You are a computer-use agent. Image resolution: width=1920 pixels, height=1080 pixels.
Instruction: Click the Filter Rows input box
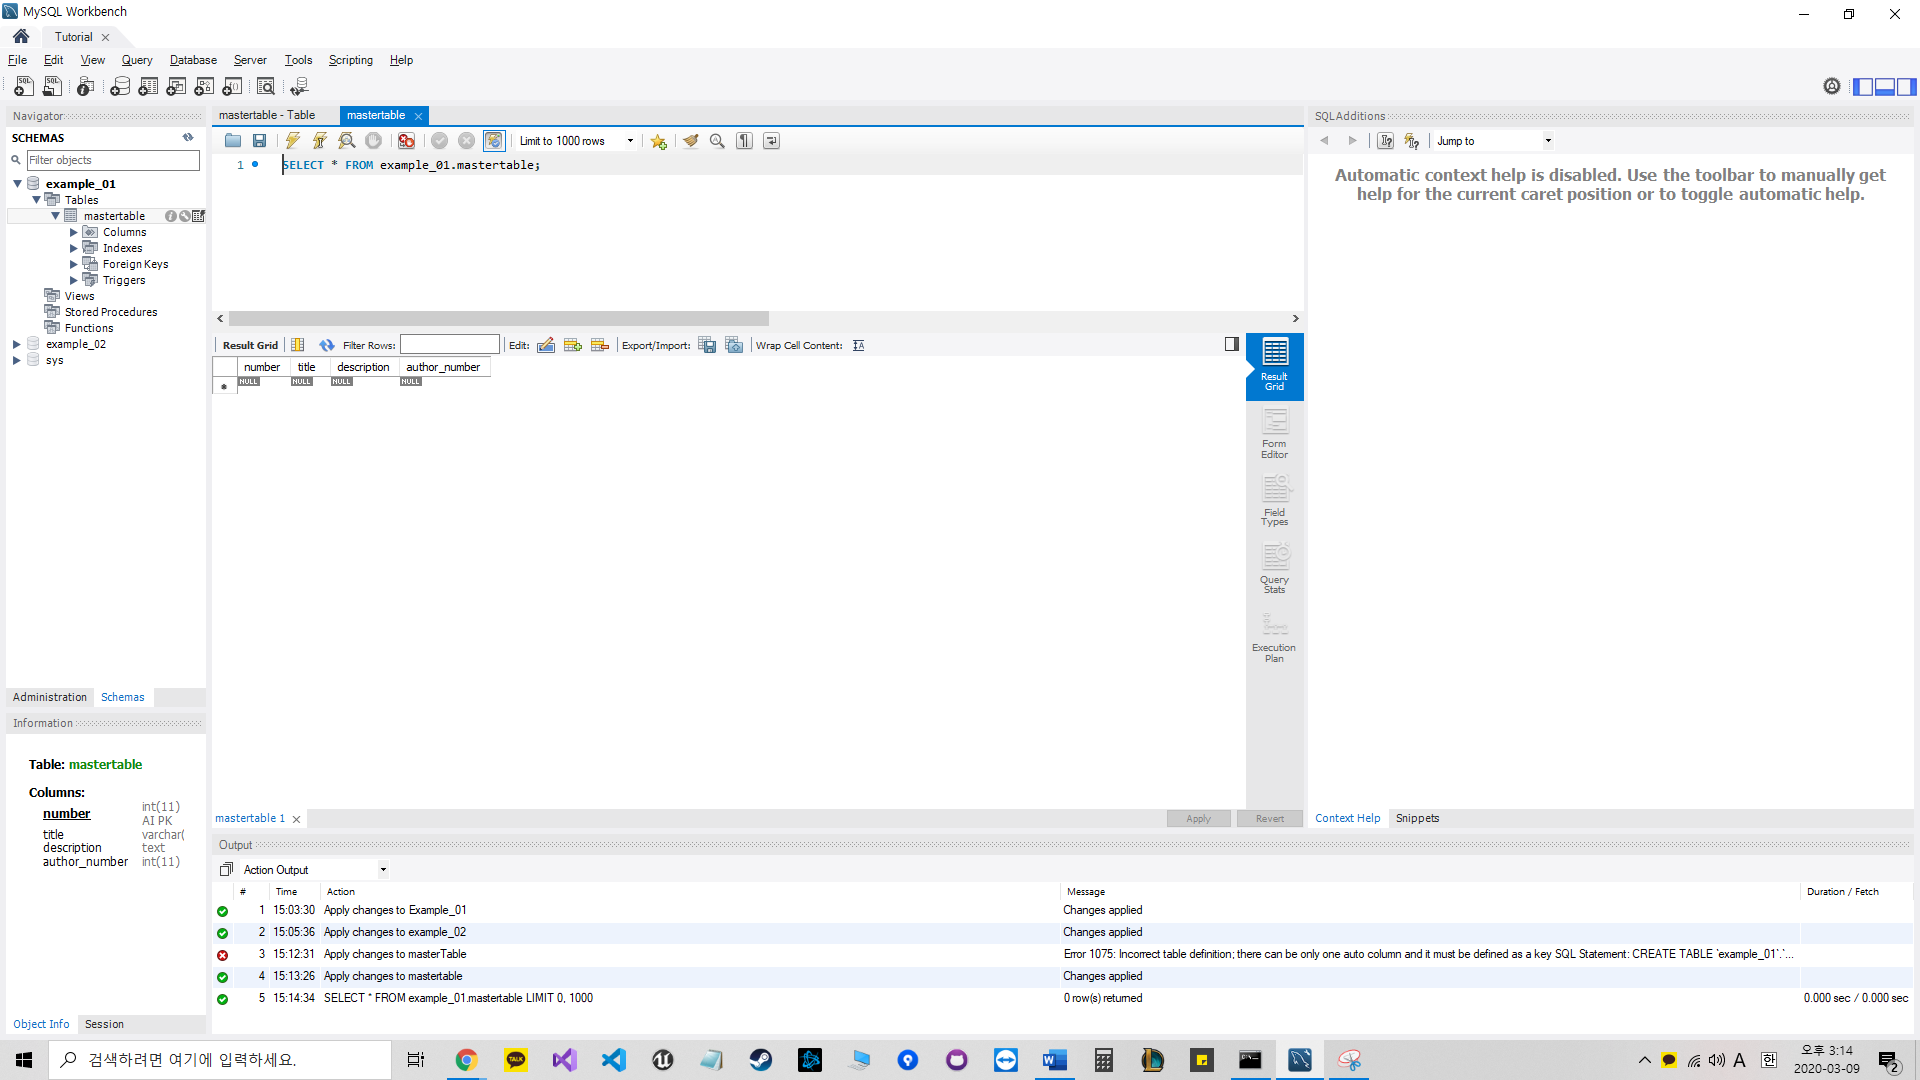(449, 345)
